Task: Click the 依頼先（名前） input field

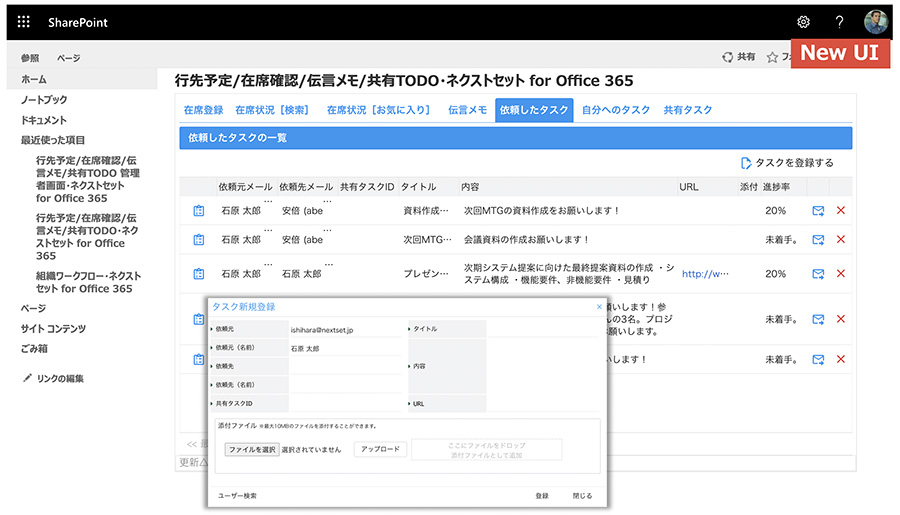Action: click(347, 385)
